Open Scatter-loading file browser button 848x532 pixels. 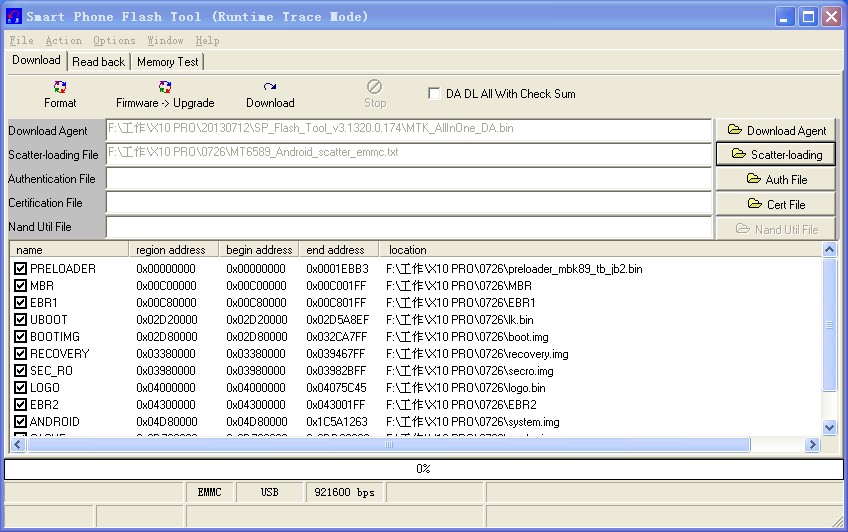point(776,155)
